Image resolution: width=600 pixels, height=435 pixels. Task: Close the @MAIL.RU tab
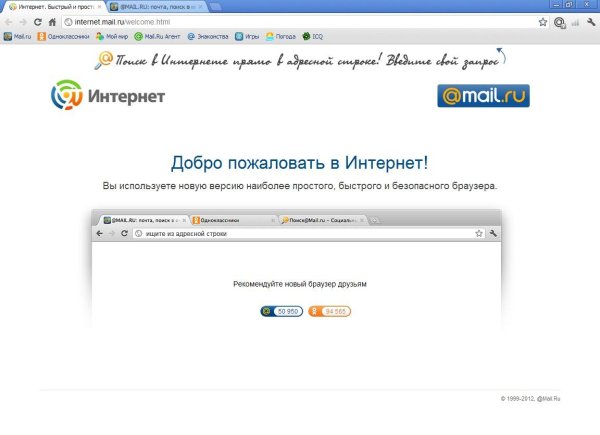click(x=200, y=7)
